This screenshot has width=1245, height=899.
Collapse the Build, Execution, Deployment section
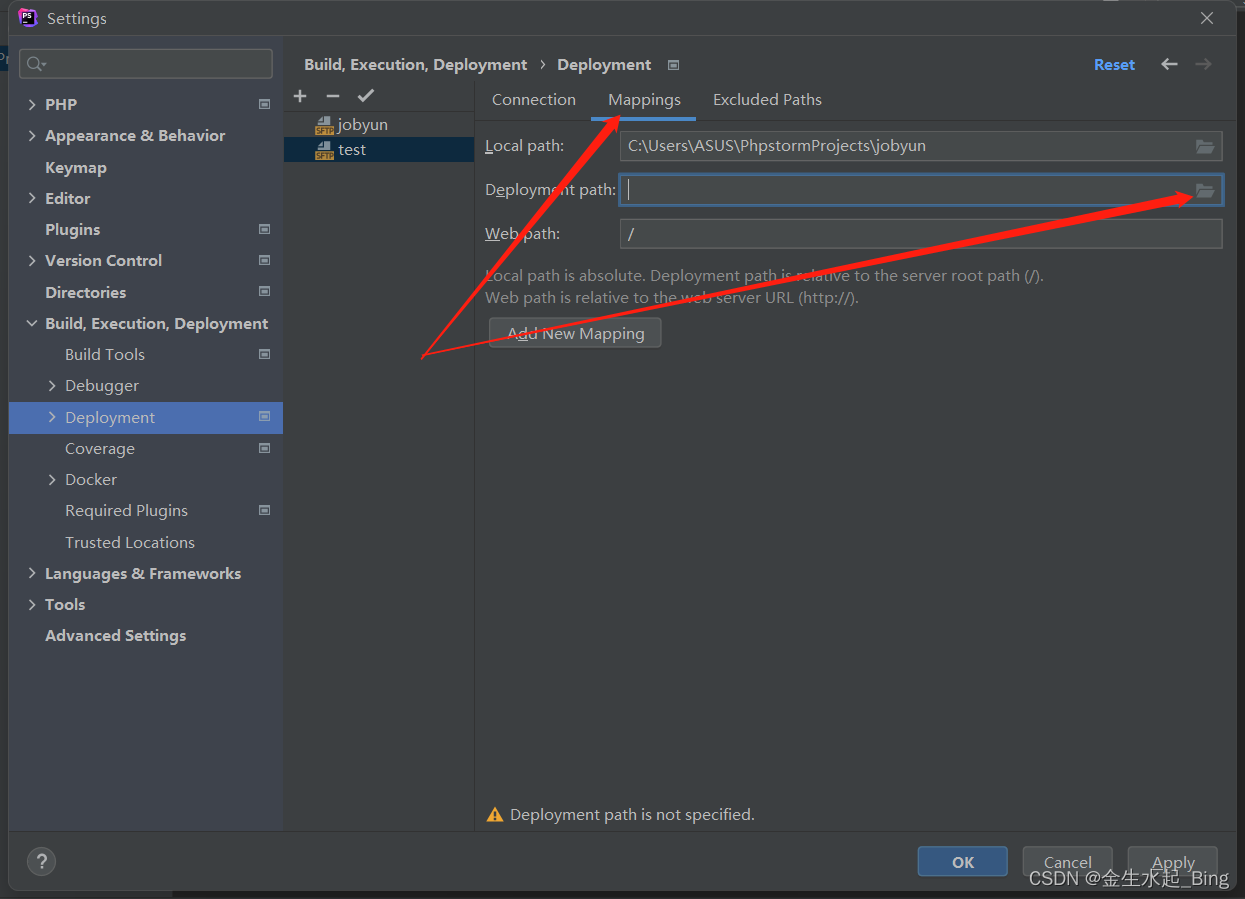click(x=31, y=323)
